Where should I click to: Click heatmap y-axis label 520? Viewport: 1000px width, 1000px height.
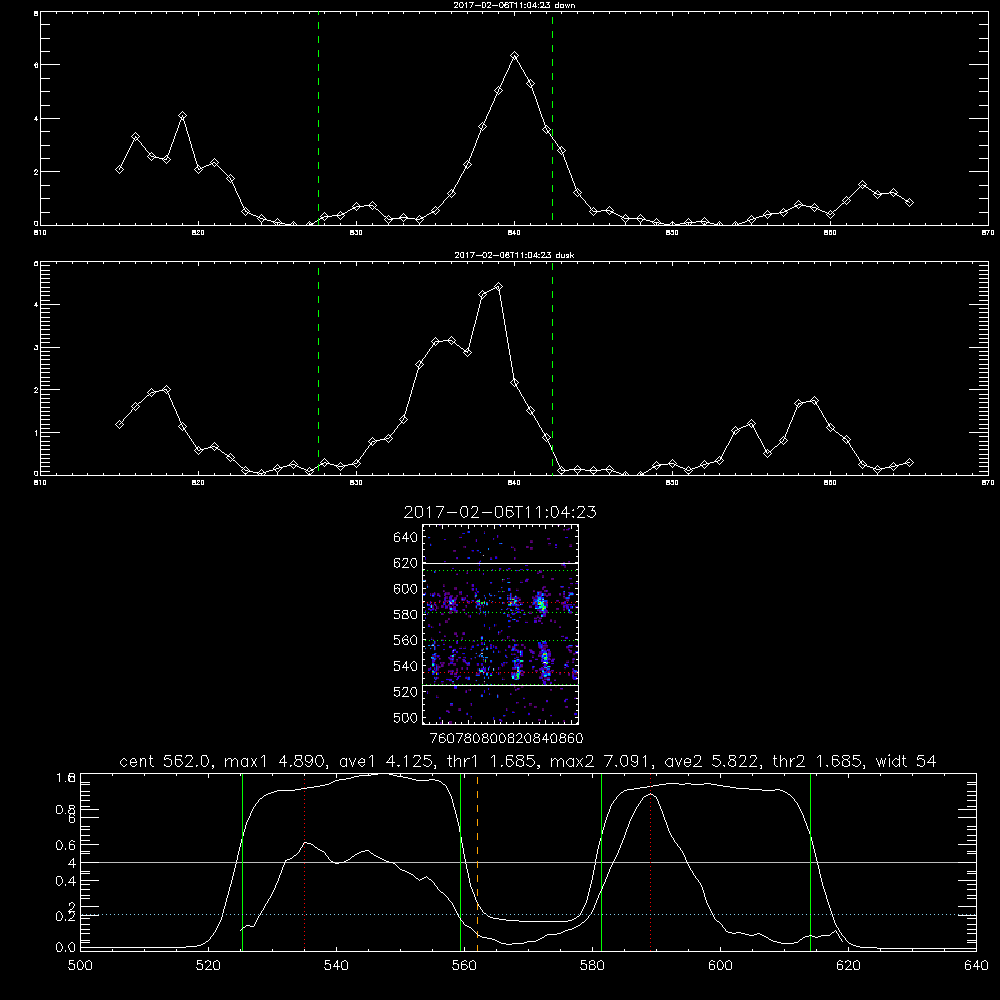click(x=406, y=692)
